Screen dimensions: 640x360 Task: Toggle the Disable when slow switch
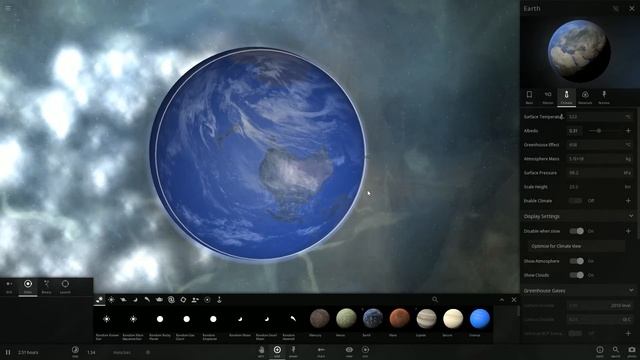577,231
